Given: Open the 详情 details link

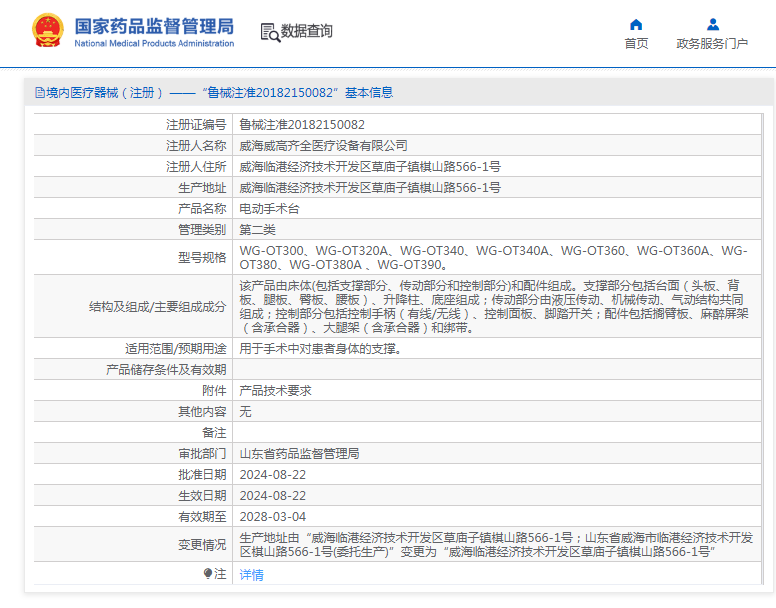Looking at the screenshot, I should point(251,574).
